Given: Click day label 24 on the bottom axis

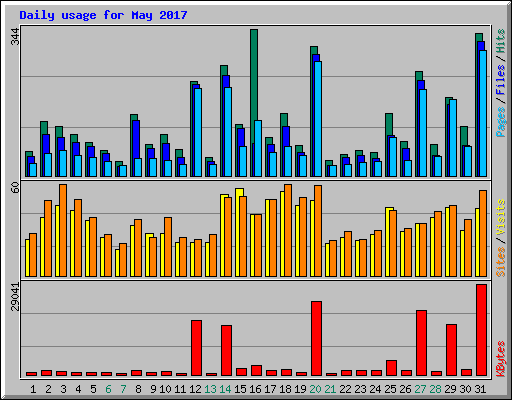Looking at the screenshot, I should click(x=375, y=389).
